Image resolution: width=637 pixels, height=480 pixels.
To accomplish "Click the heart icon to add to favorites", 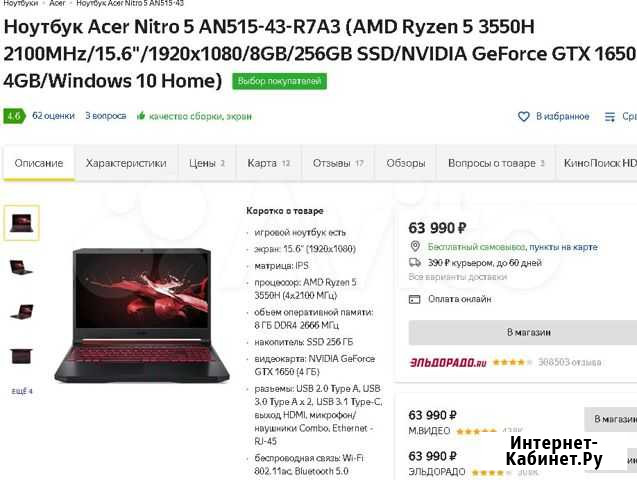I will click(524, 117).
